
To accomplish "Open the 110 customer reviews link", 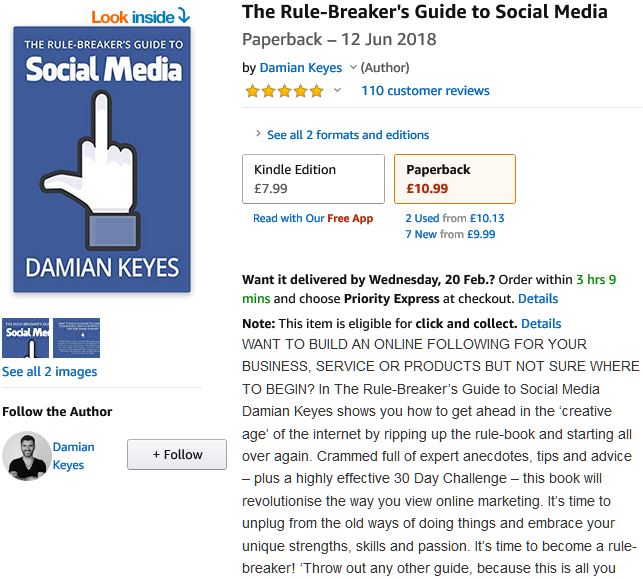I will coord(425,91).
